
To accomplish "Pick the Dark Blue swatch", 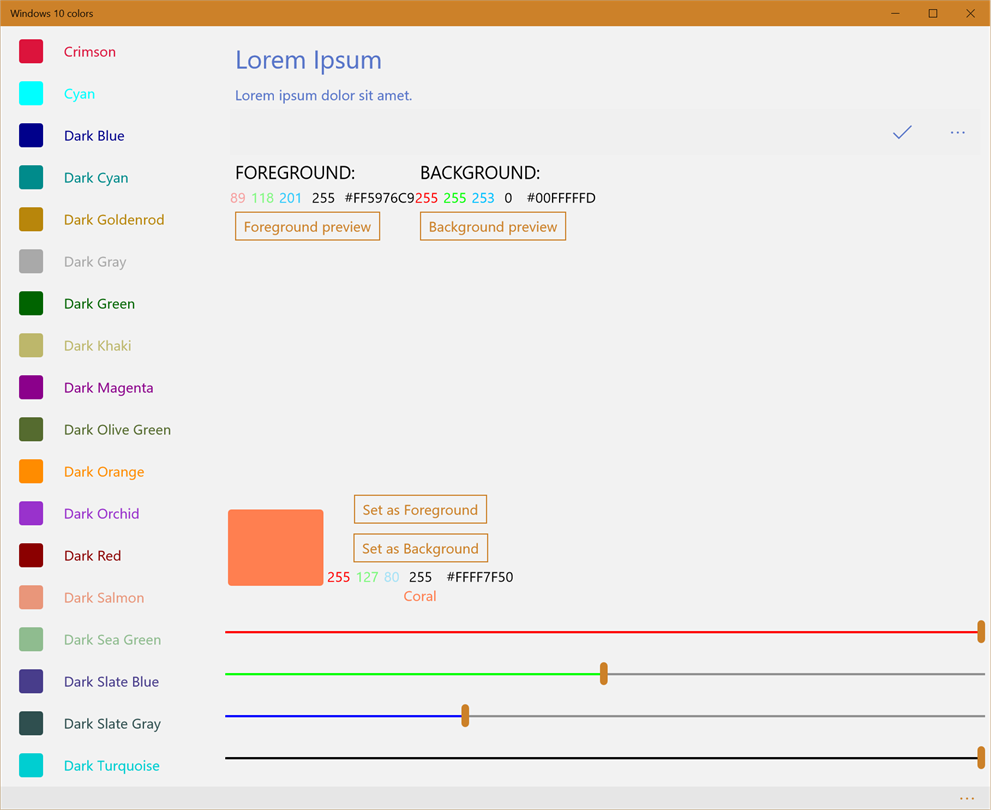I will 31,135.
